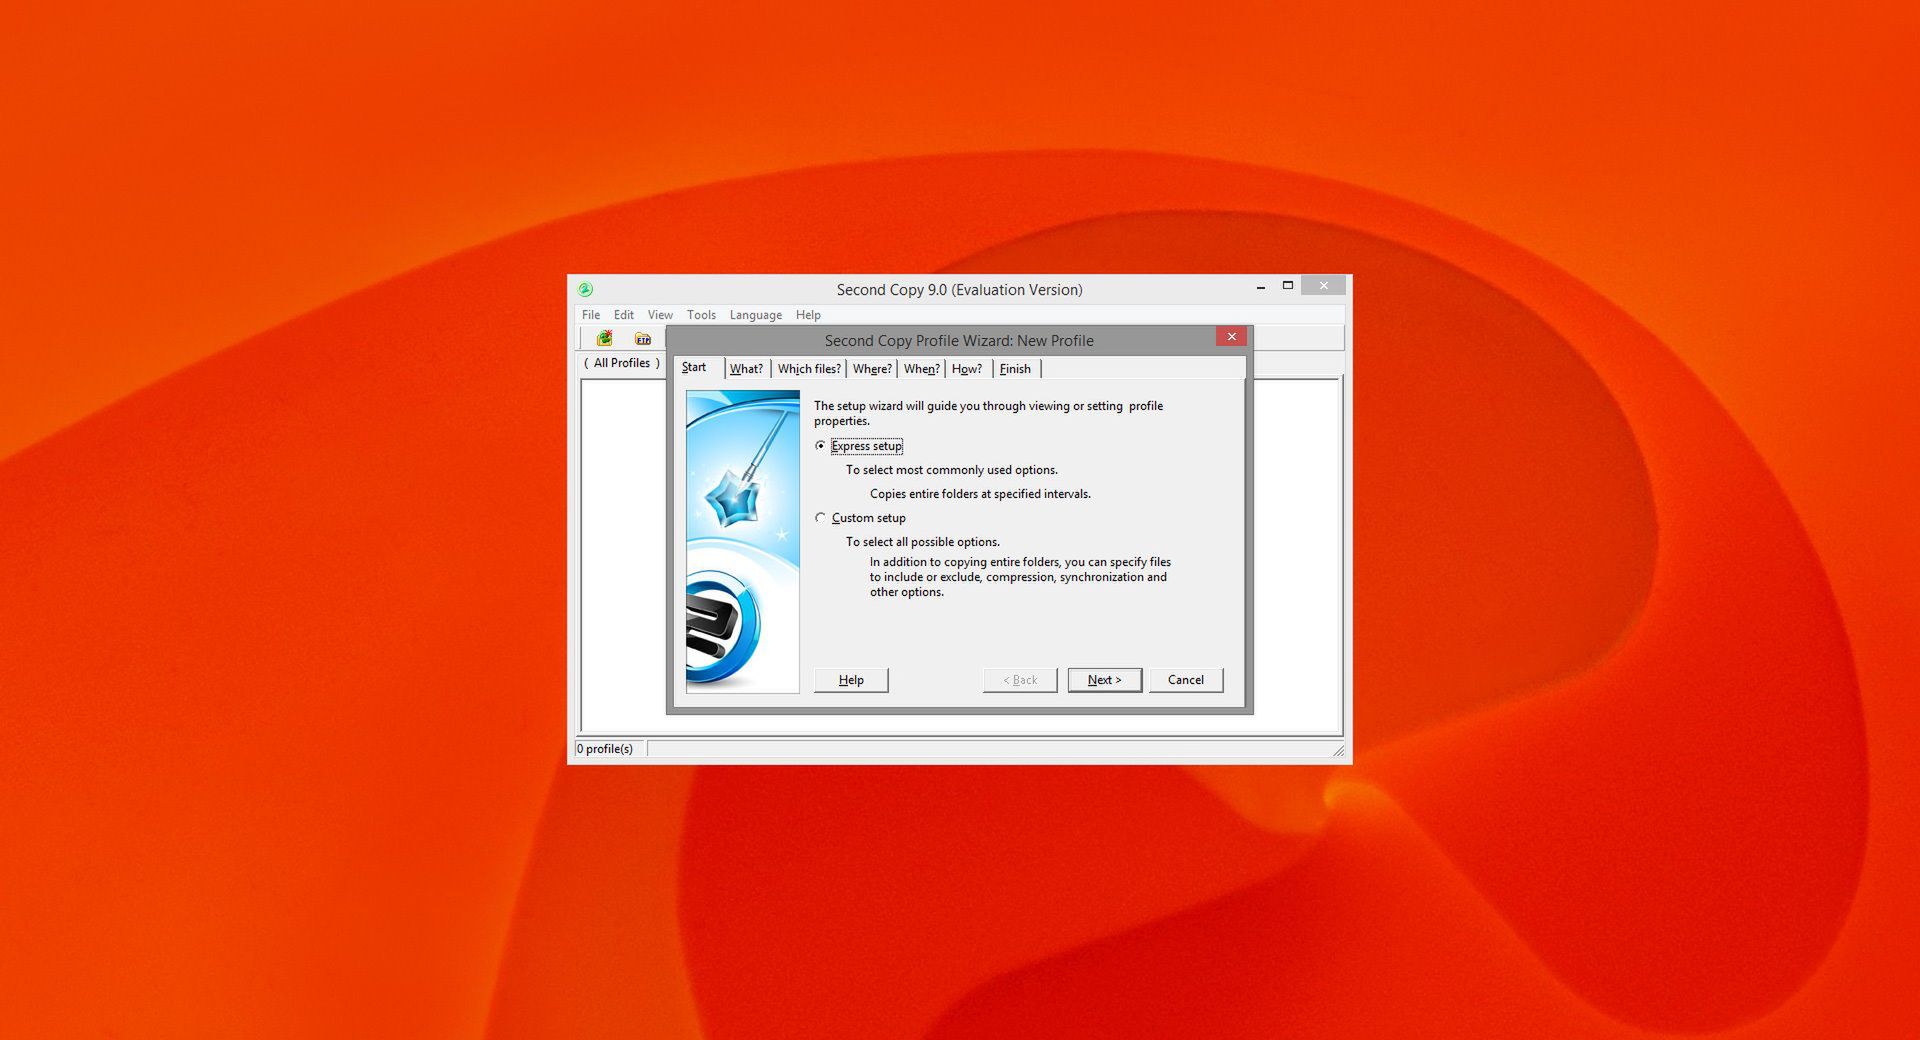This screenshot has height=1040, width=1920.
Task: Switch to the What? tab
Action: 746,368
